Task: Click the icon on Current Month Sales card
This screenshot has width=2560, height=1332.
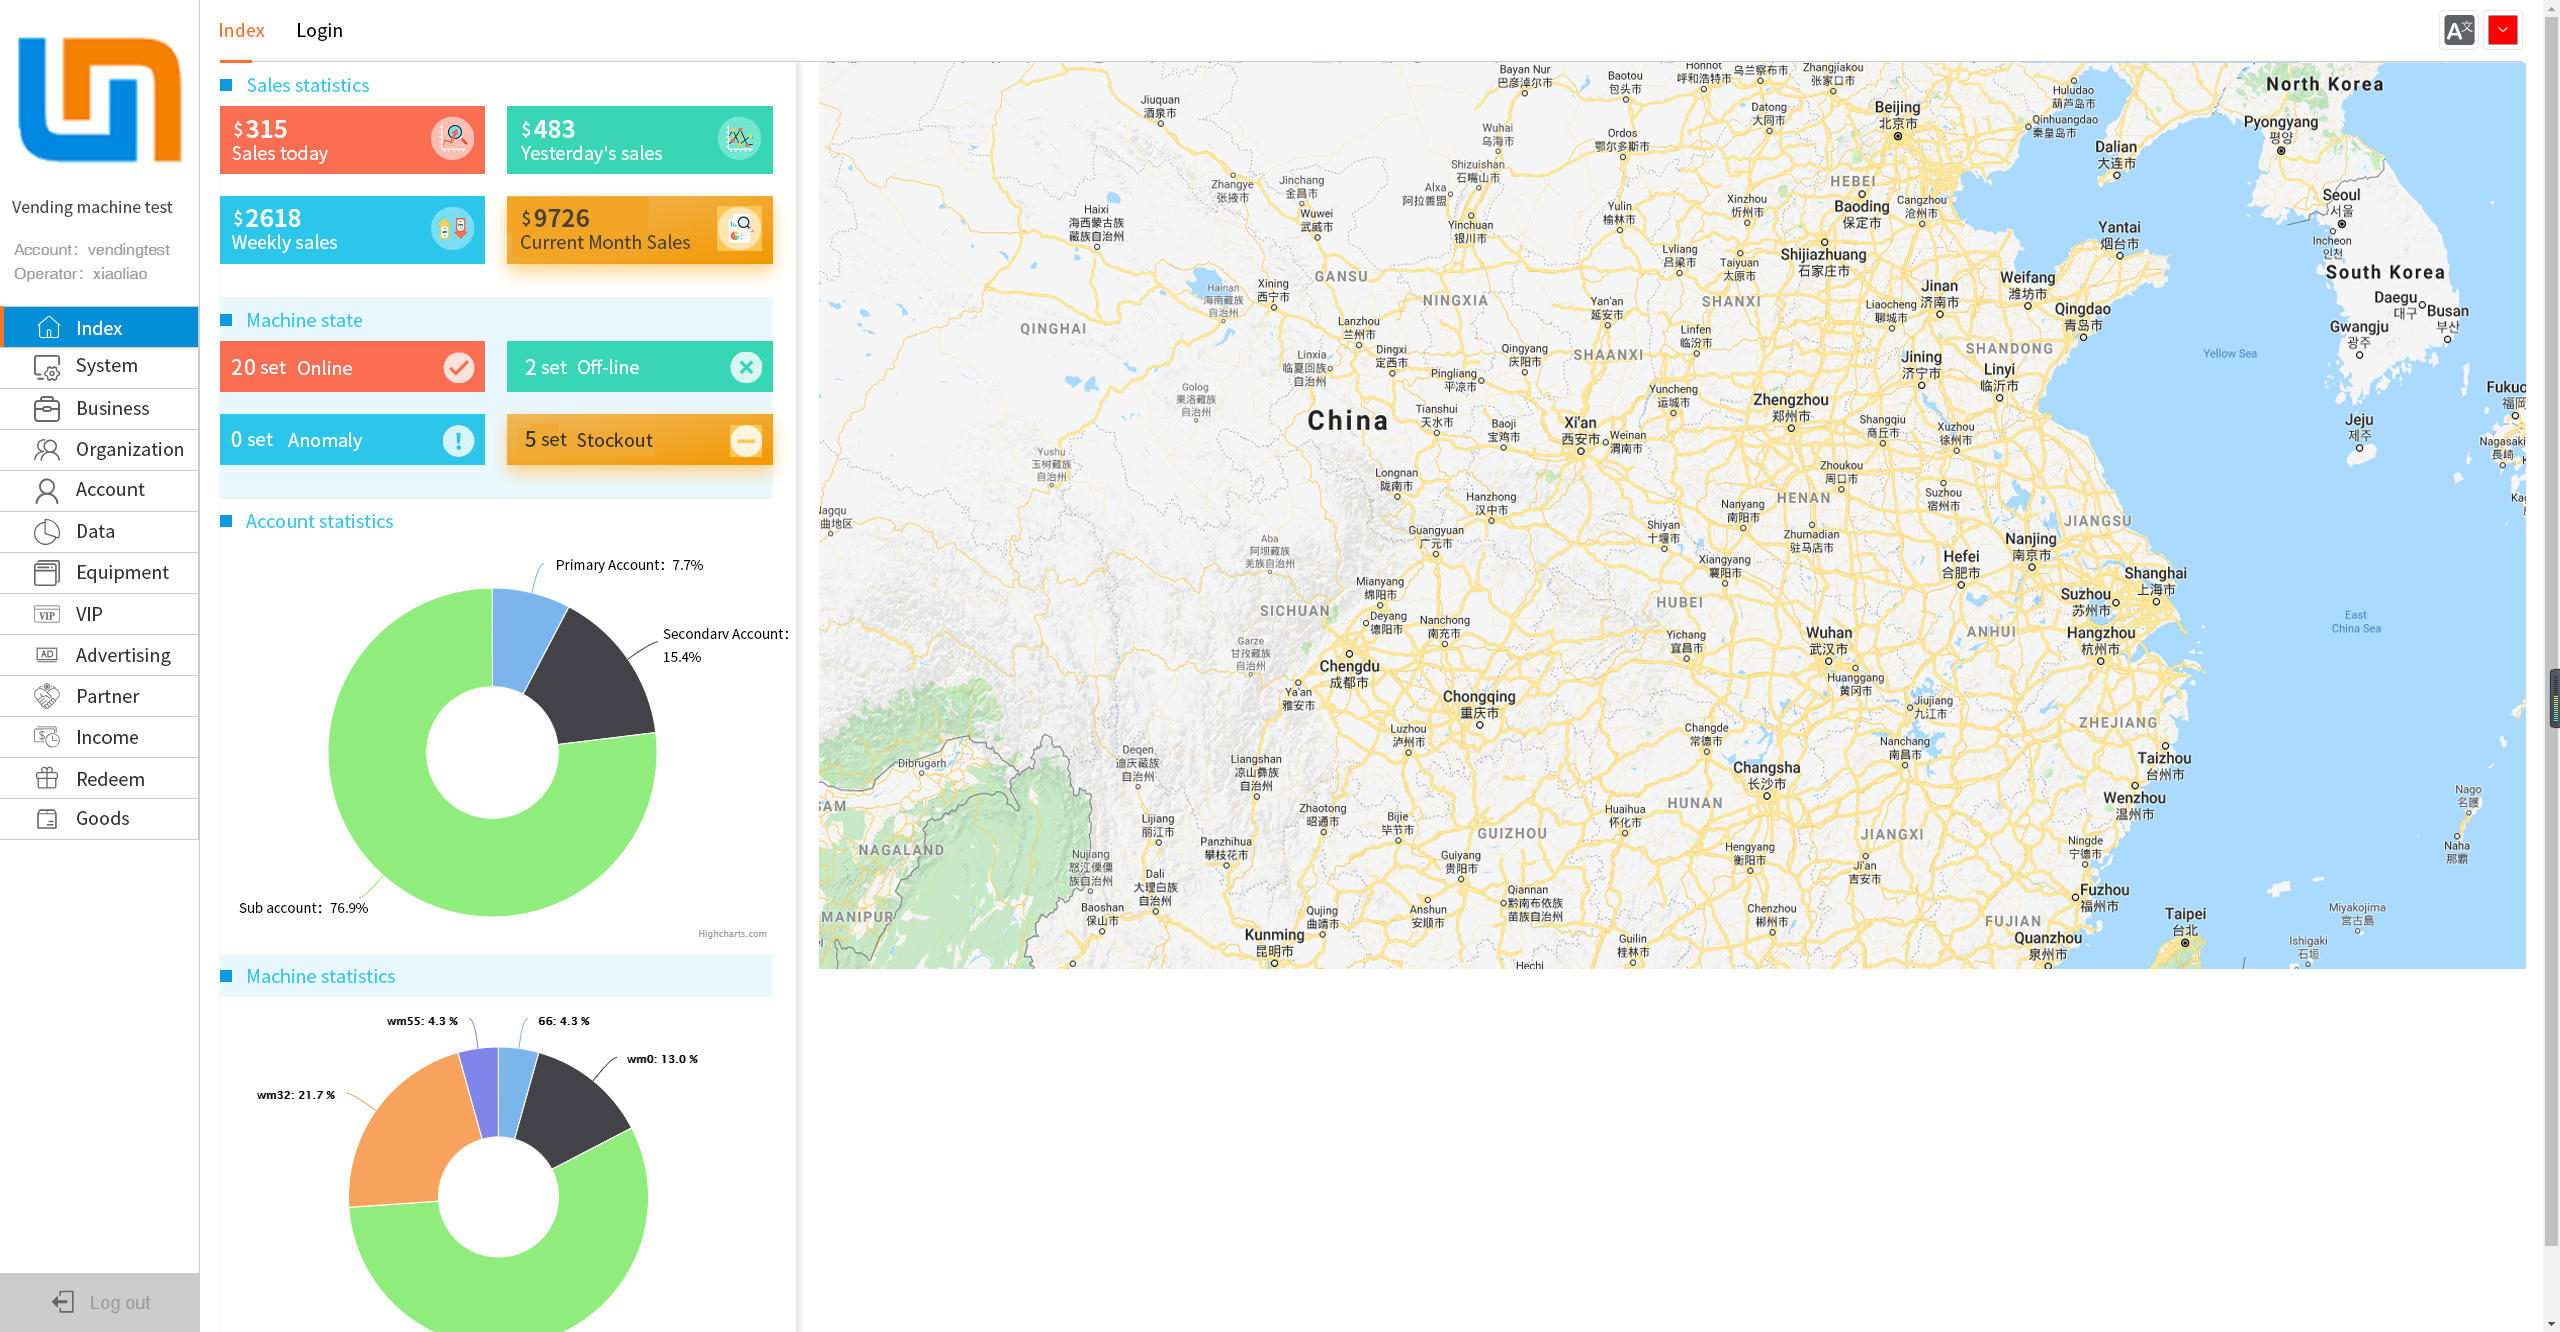Action: [x=739, y=229]
